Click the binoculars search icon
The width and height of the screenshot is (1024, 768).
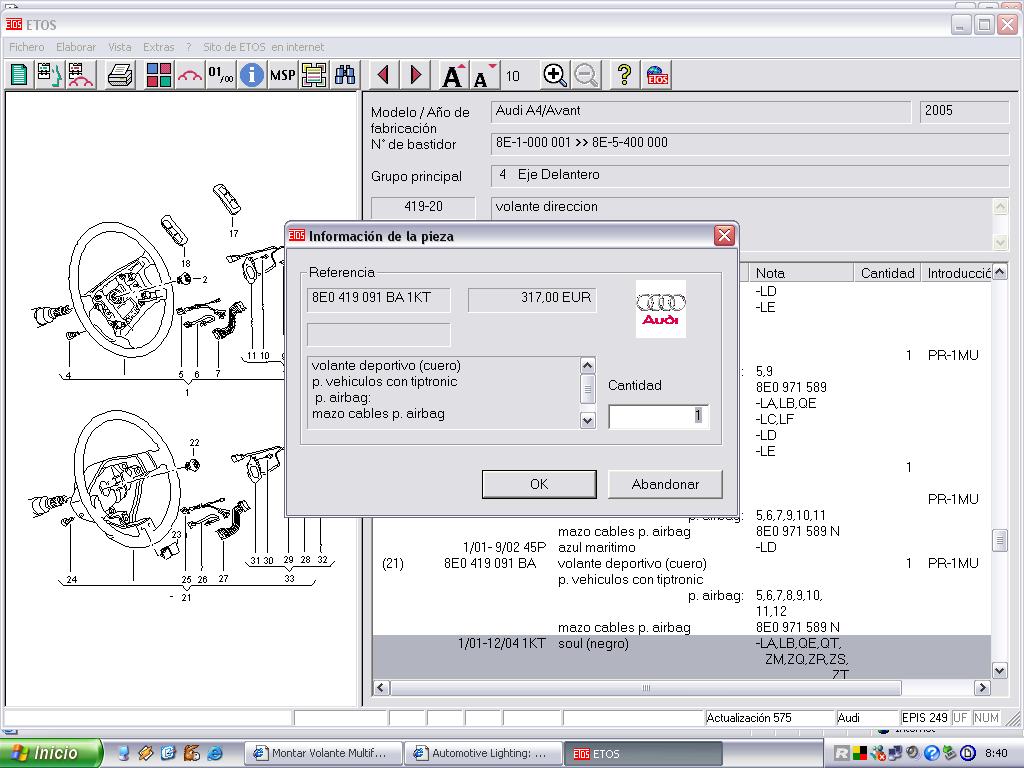click(x=345, y=75)
